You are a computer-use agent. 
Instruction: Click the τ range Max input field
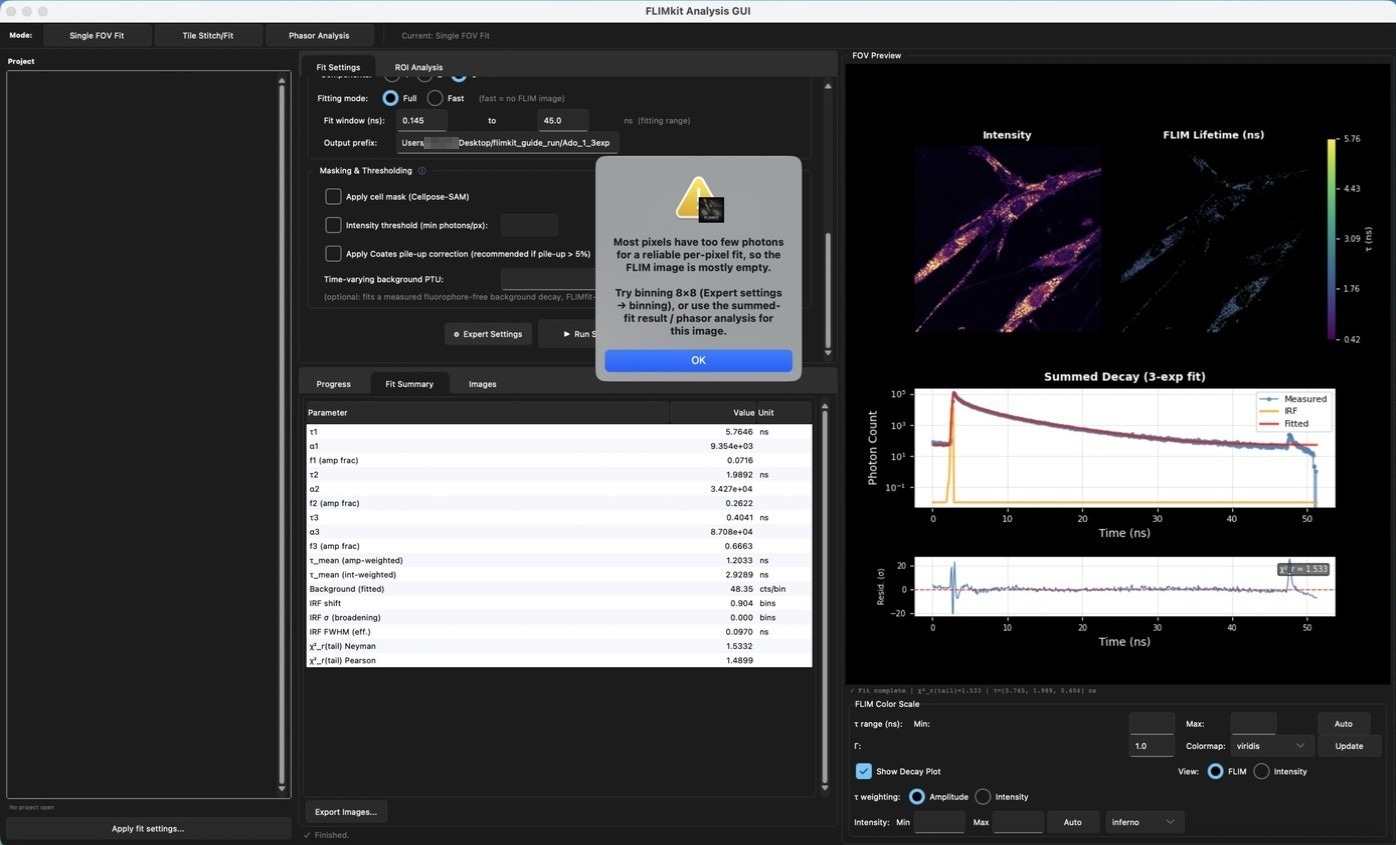click(x=1253, y=724)
